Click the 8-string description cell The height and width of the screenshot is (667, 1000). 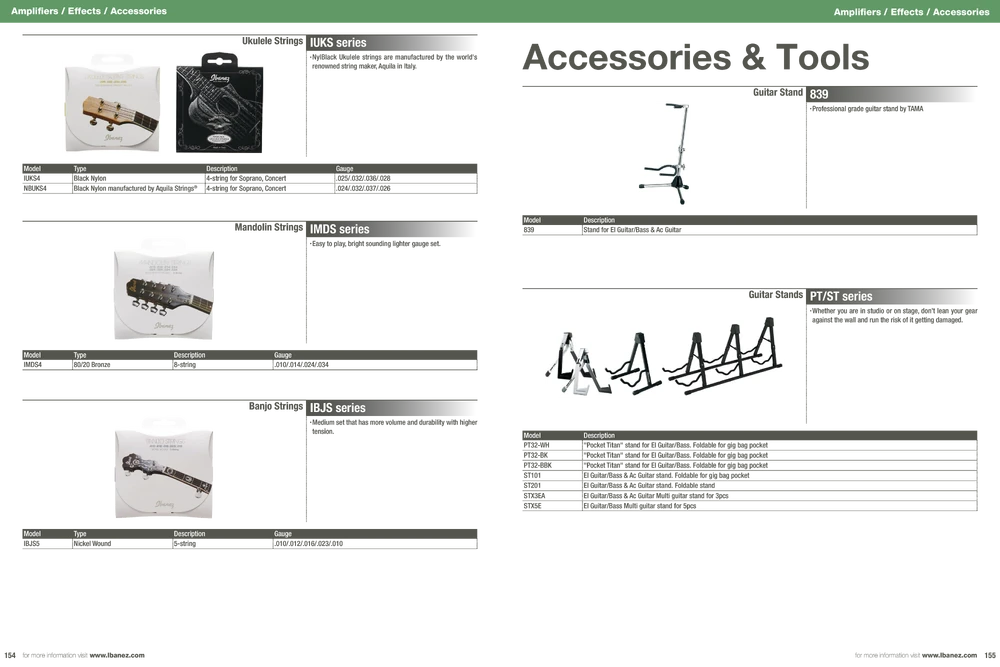pyautogui.click(x=223, y=365)
